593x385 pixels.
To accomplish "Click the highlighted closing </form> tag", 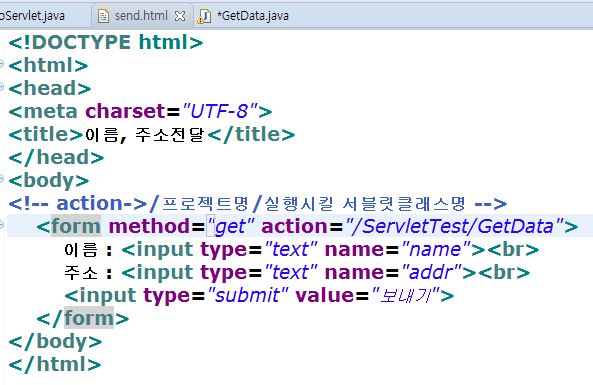I will [83, 318].
